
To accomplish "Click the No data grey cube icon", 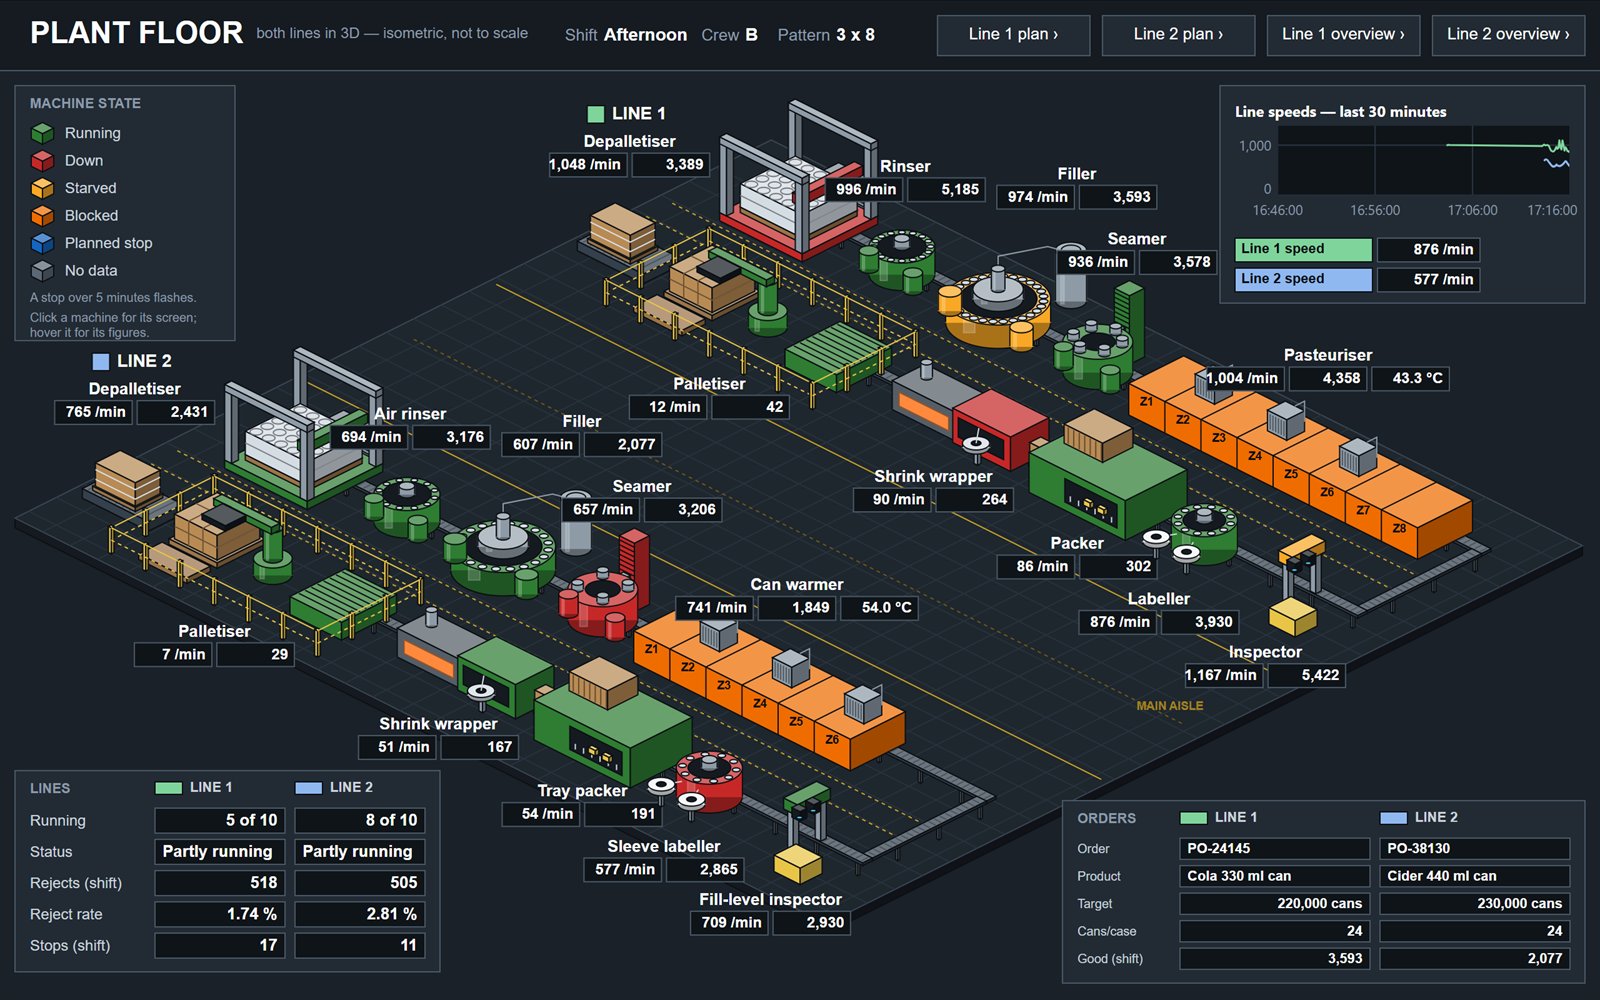I will point(42,271).
